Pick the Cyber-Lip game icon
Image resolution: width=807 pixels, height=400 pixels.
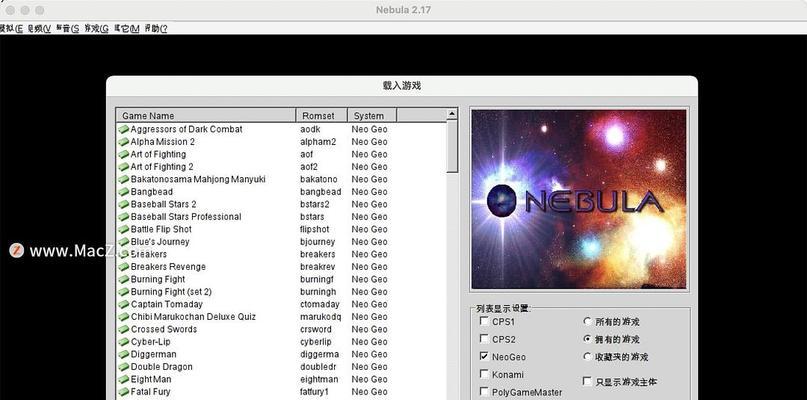point(124,342)
